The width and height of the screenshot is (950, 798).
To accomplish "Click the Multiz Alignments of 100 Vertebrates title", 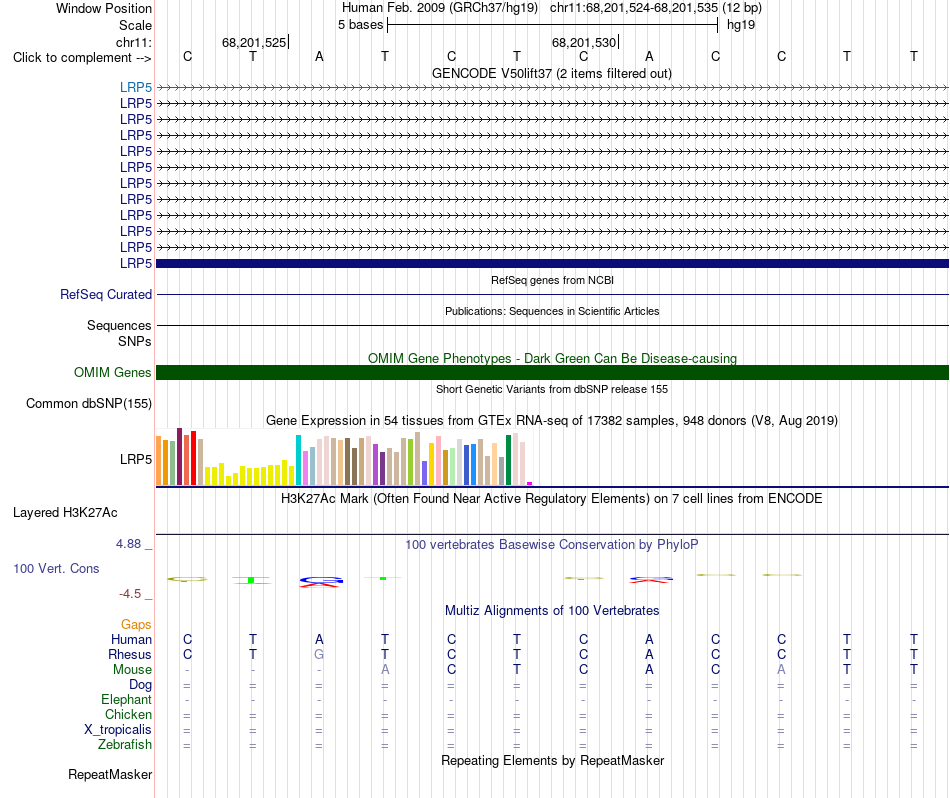I will tap(552, 611).
